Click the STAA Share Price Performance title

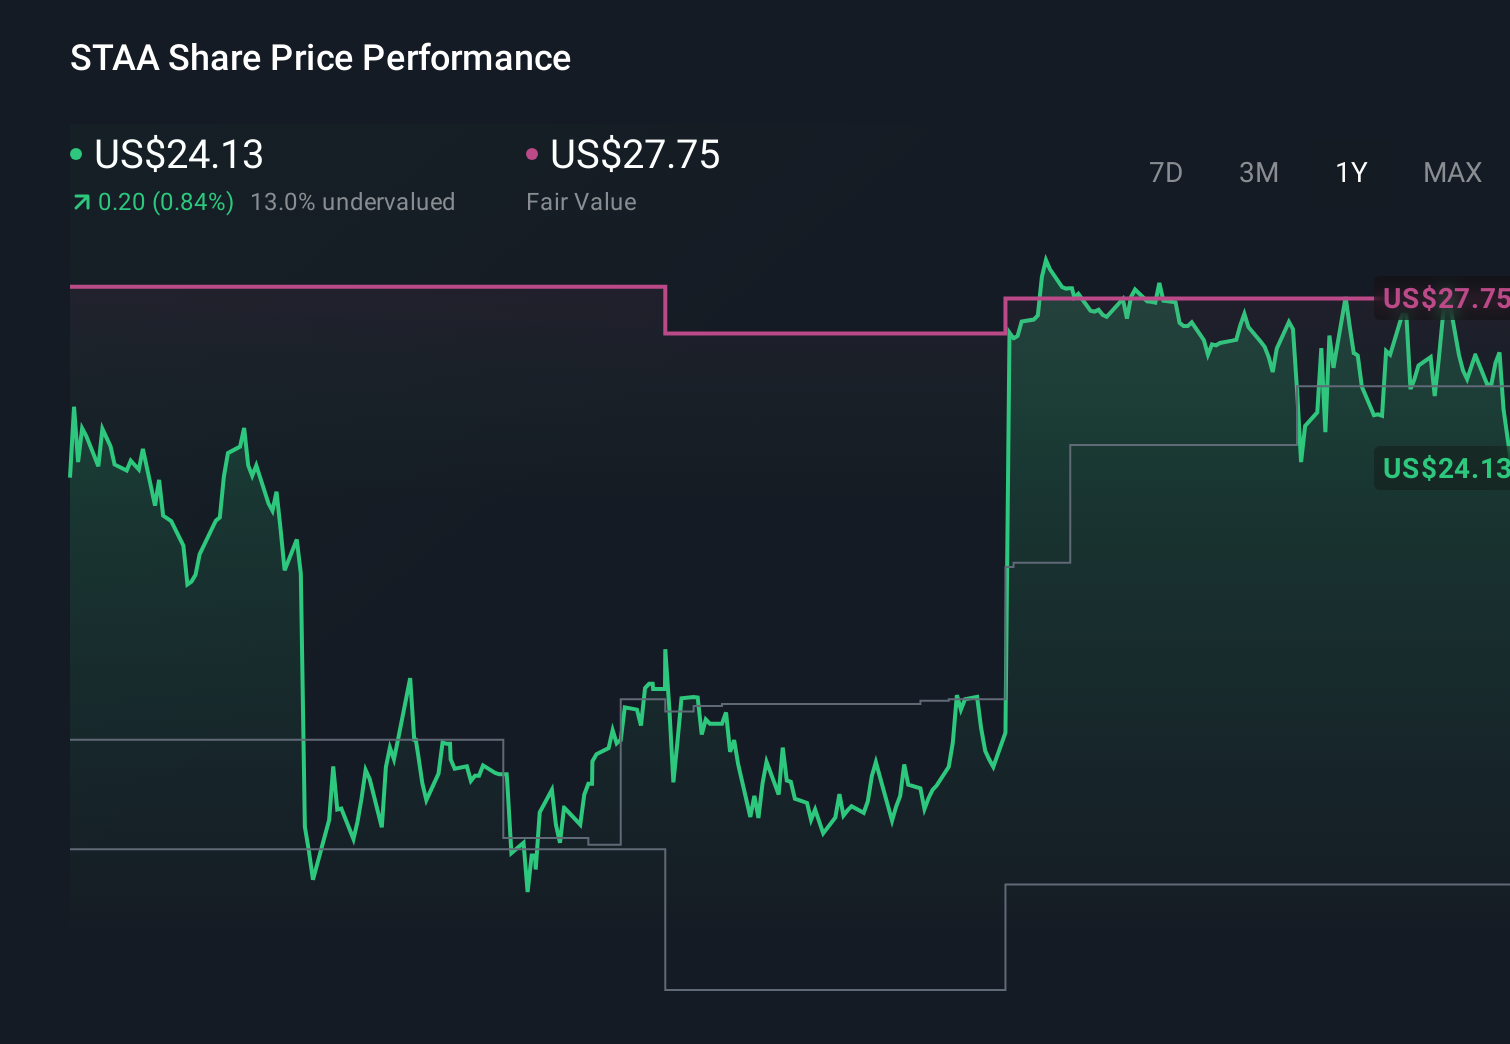(x=320, y=58)
